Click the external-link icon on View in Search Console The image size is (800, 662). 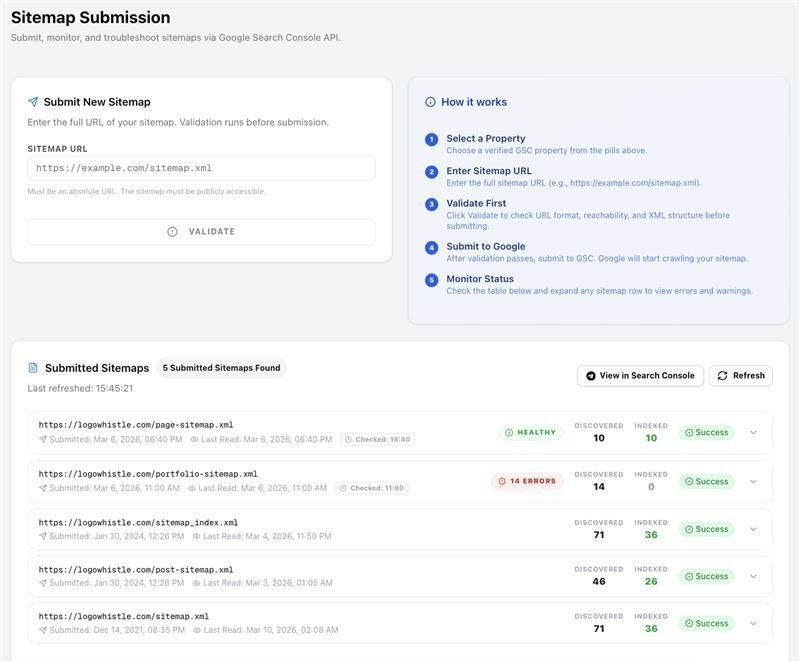(x=589, y=374)
